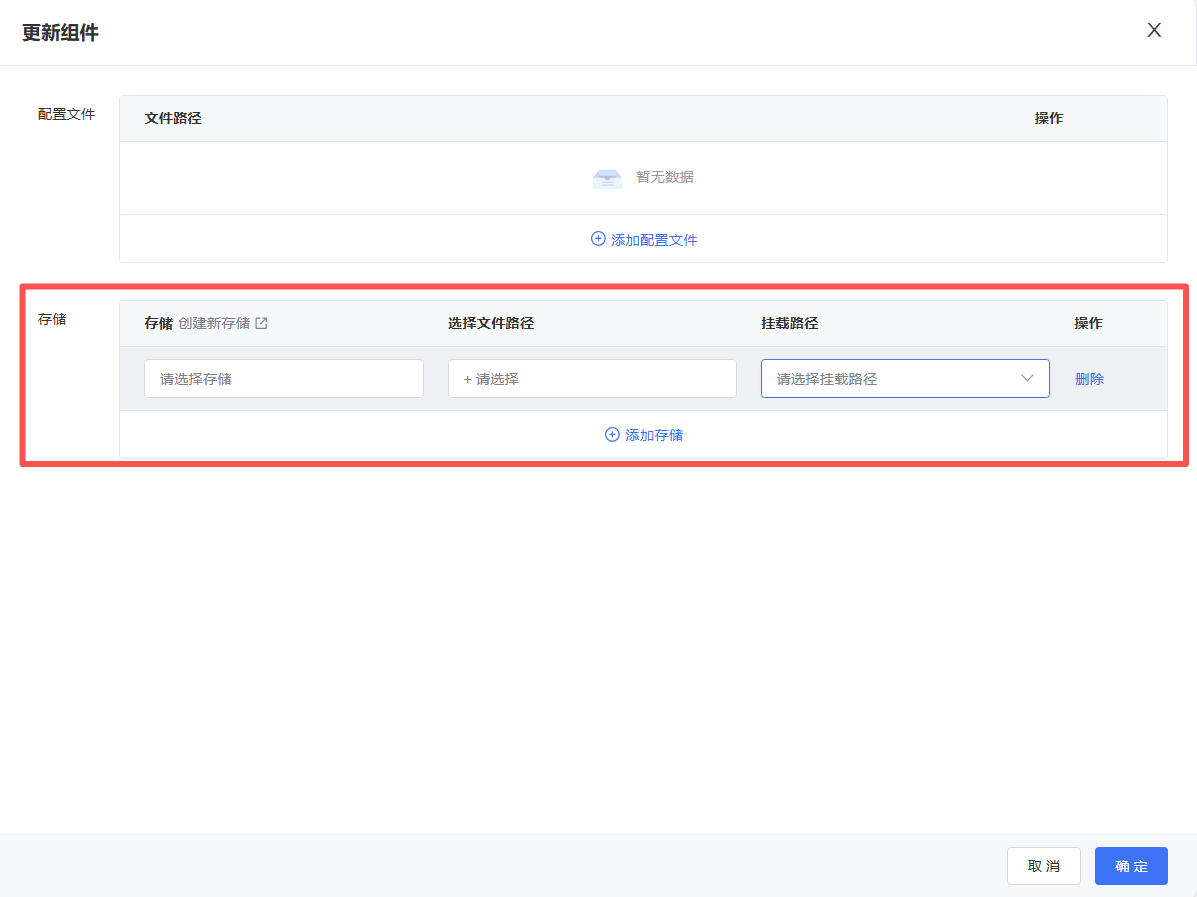1197x897 pixels.
Task: Close the 更新组件 dialog with the X icon
Action: pyautogui.click(x=1154, y=30)
